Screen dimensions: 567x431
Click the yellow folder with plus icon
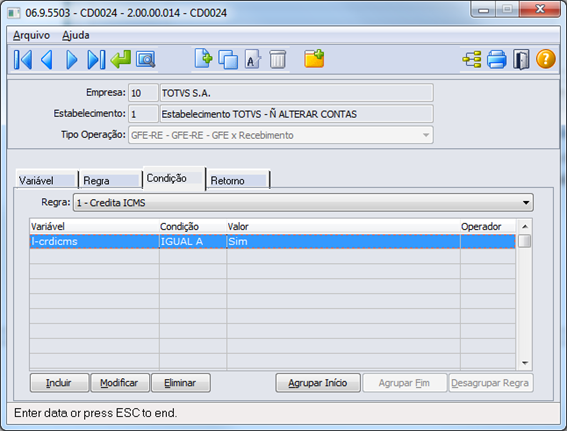(314, 59)
